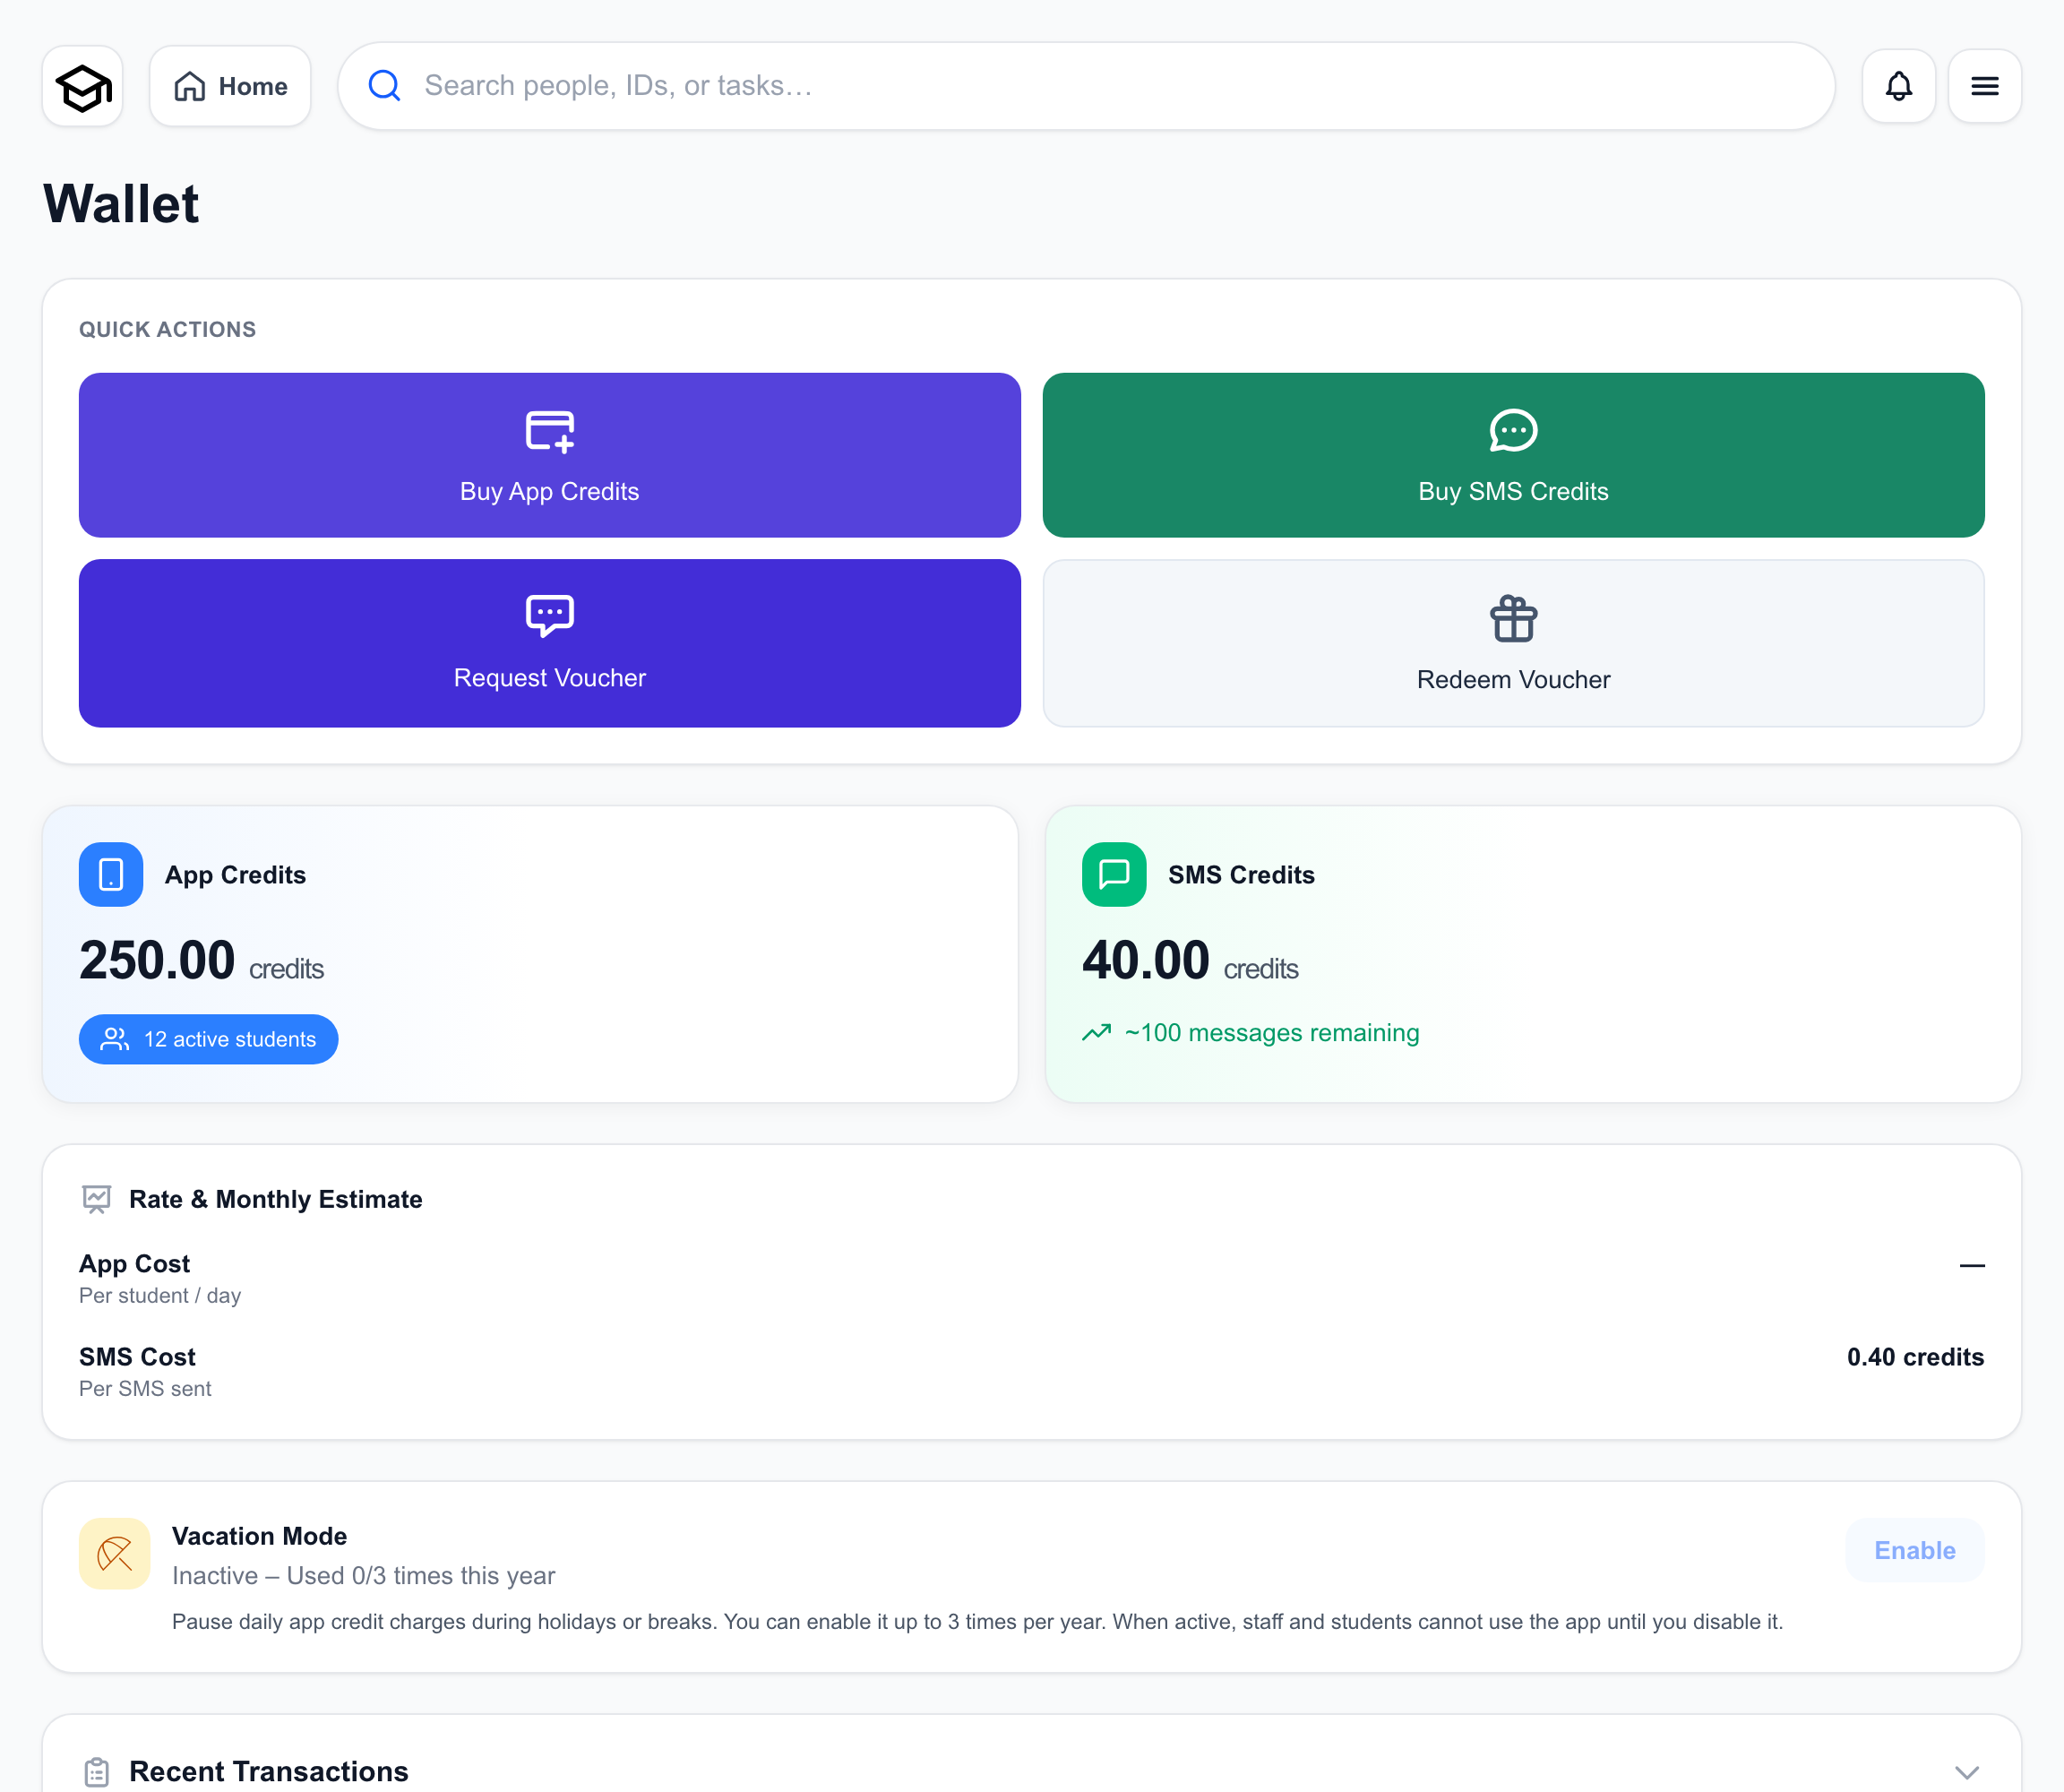
Task: Select Buy SMS Credits
Action: coord(1514,455)
